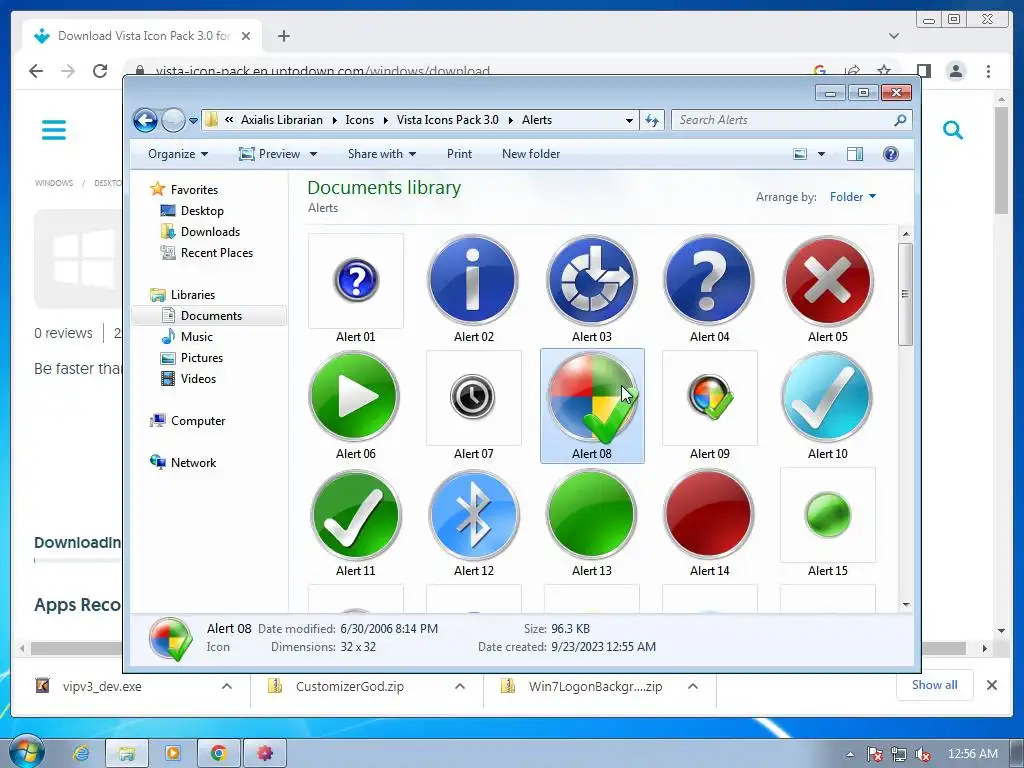Bookmark this page with the star icon
This screenshot has height=768, width=1024.
tap(884, 71)
